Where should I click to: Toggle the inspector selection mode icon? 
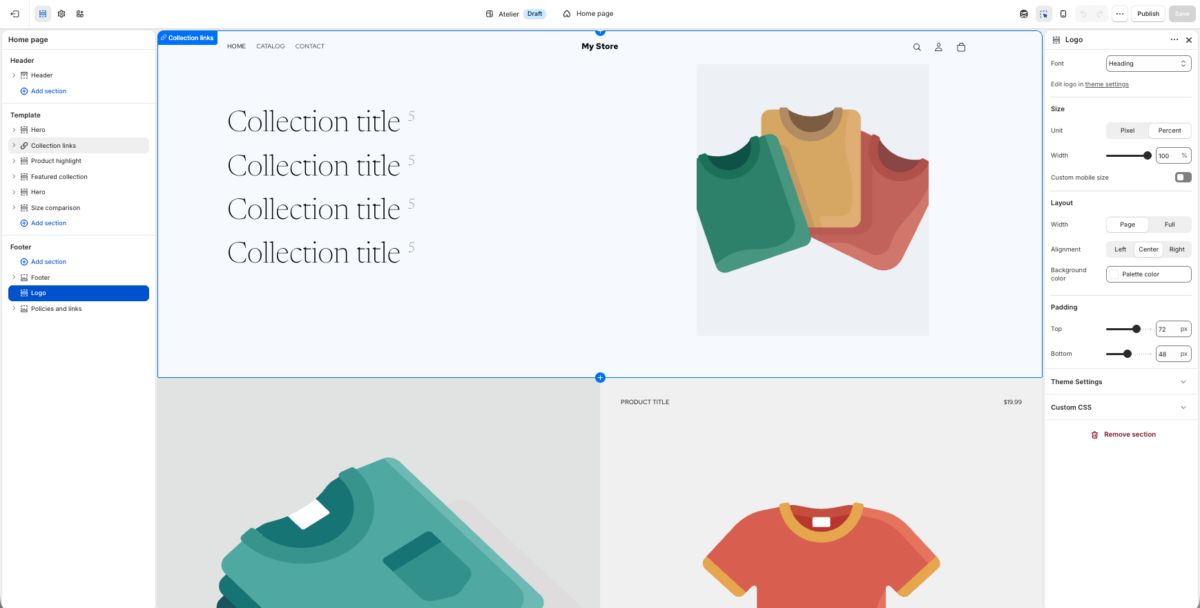click(x=1044, y=14)
